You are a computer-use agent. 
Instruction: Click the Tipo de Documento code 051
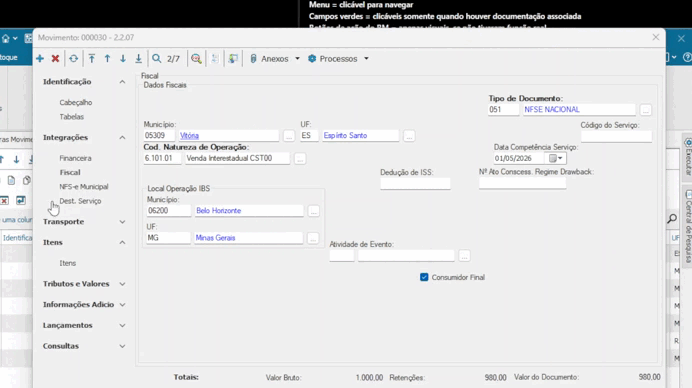(504, 109)
